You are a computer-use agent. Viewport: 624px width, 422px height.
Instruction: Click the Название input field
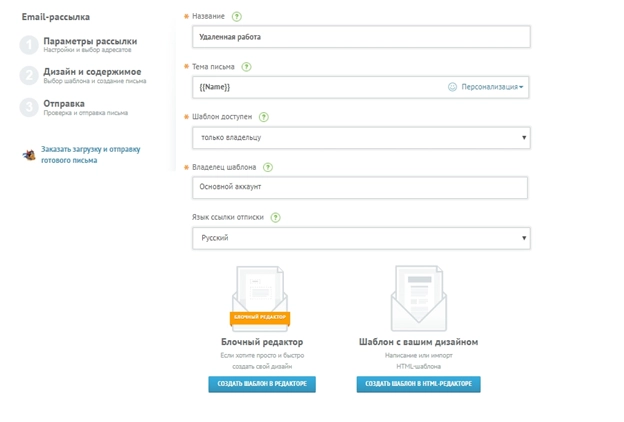pyautogui.click(x=361, y=37)
